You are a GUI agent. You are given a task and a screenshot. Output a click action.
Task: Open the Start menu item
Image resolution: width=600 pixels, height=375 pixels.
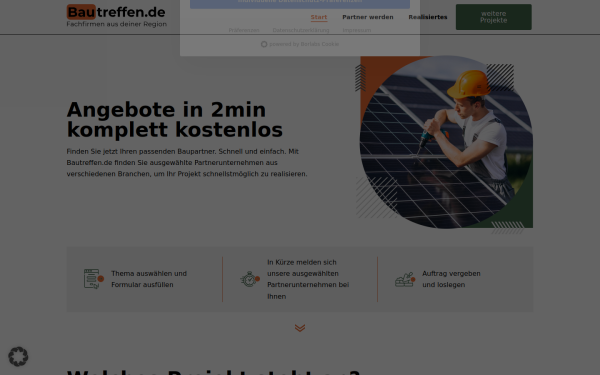click(319, 17)
